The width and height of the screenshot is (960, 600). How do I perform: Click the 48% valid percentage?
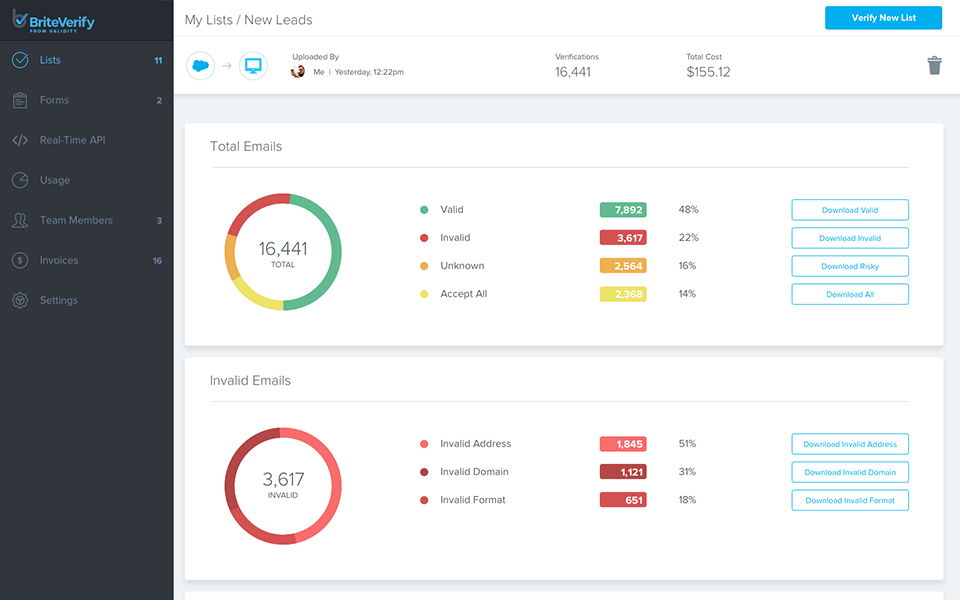[688, 209]
